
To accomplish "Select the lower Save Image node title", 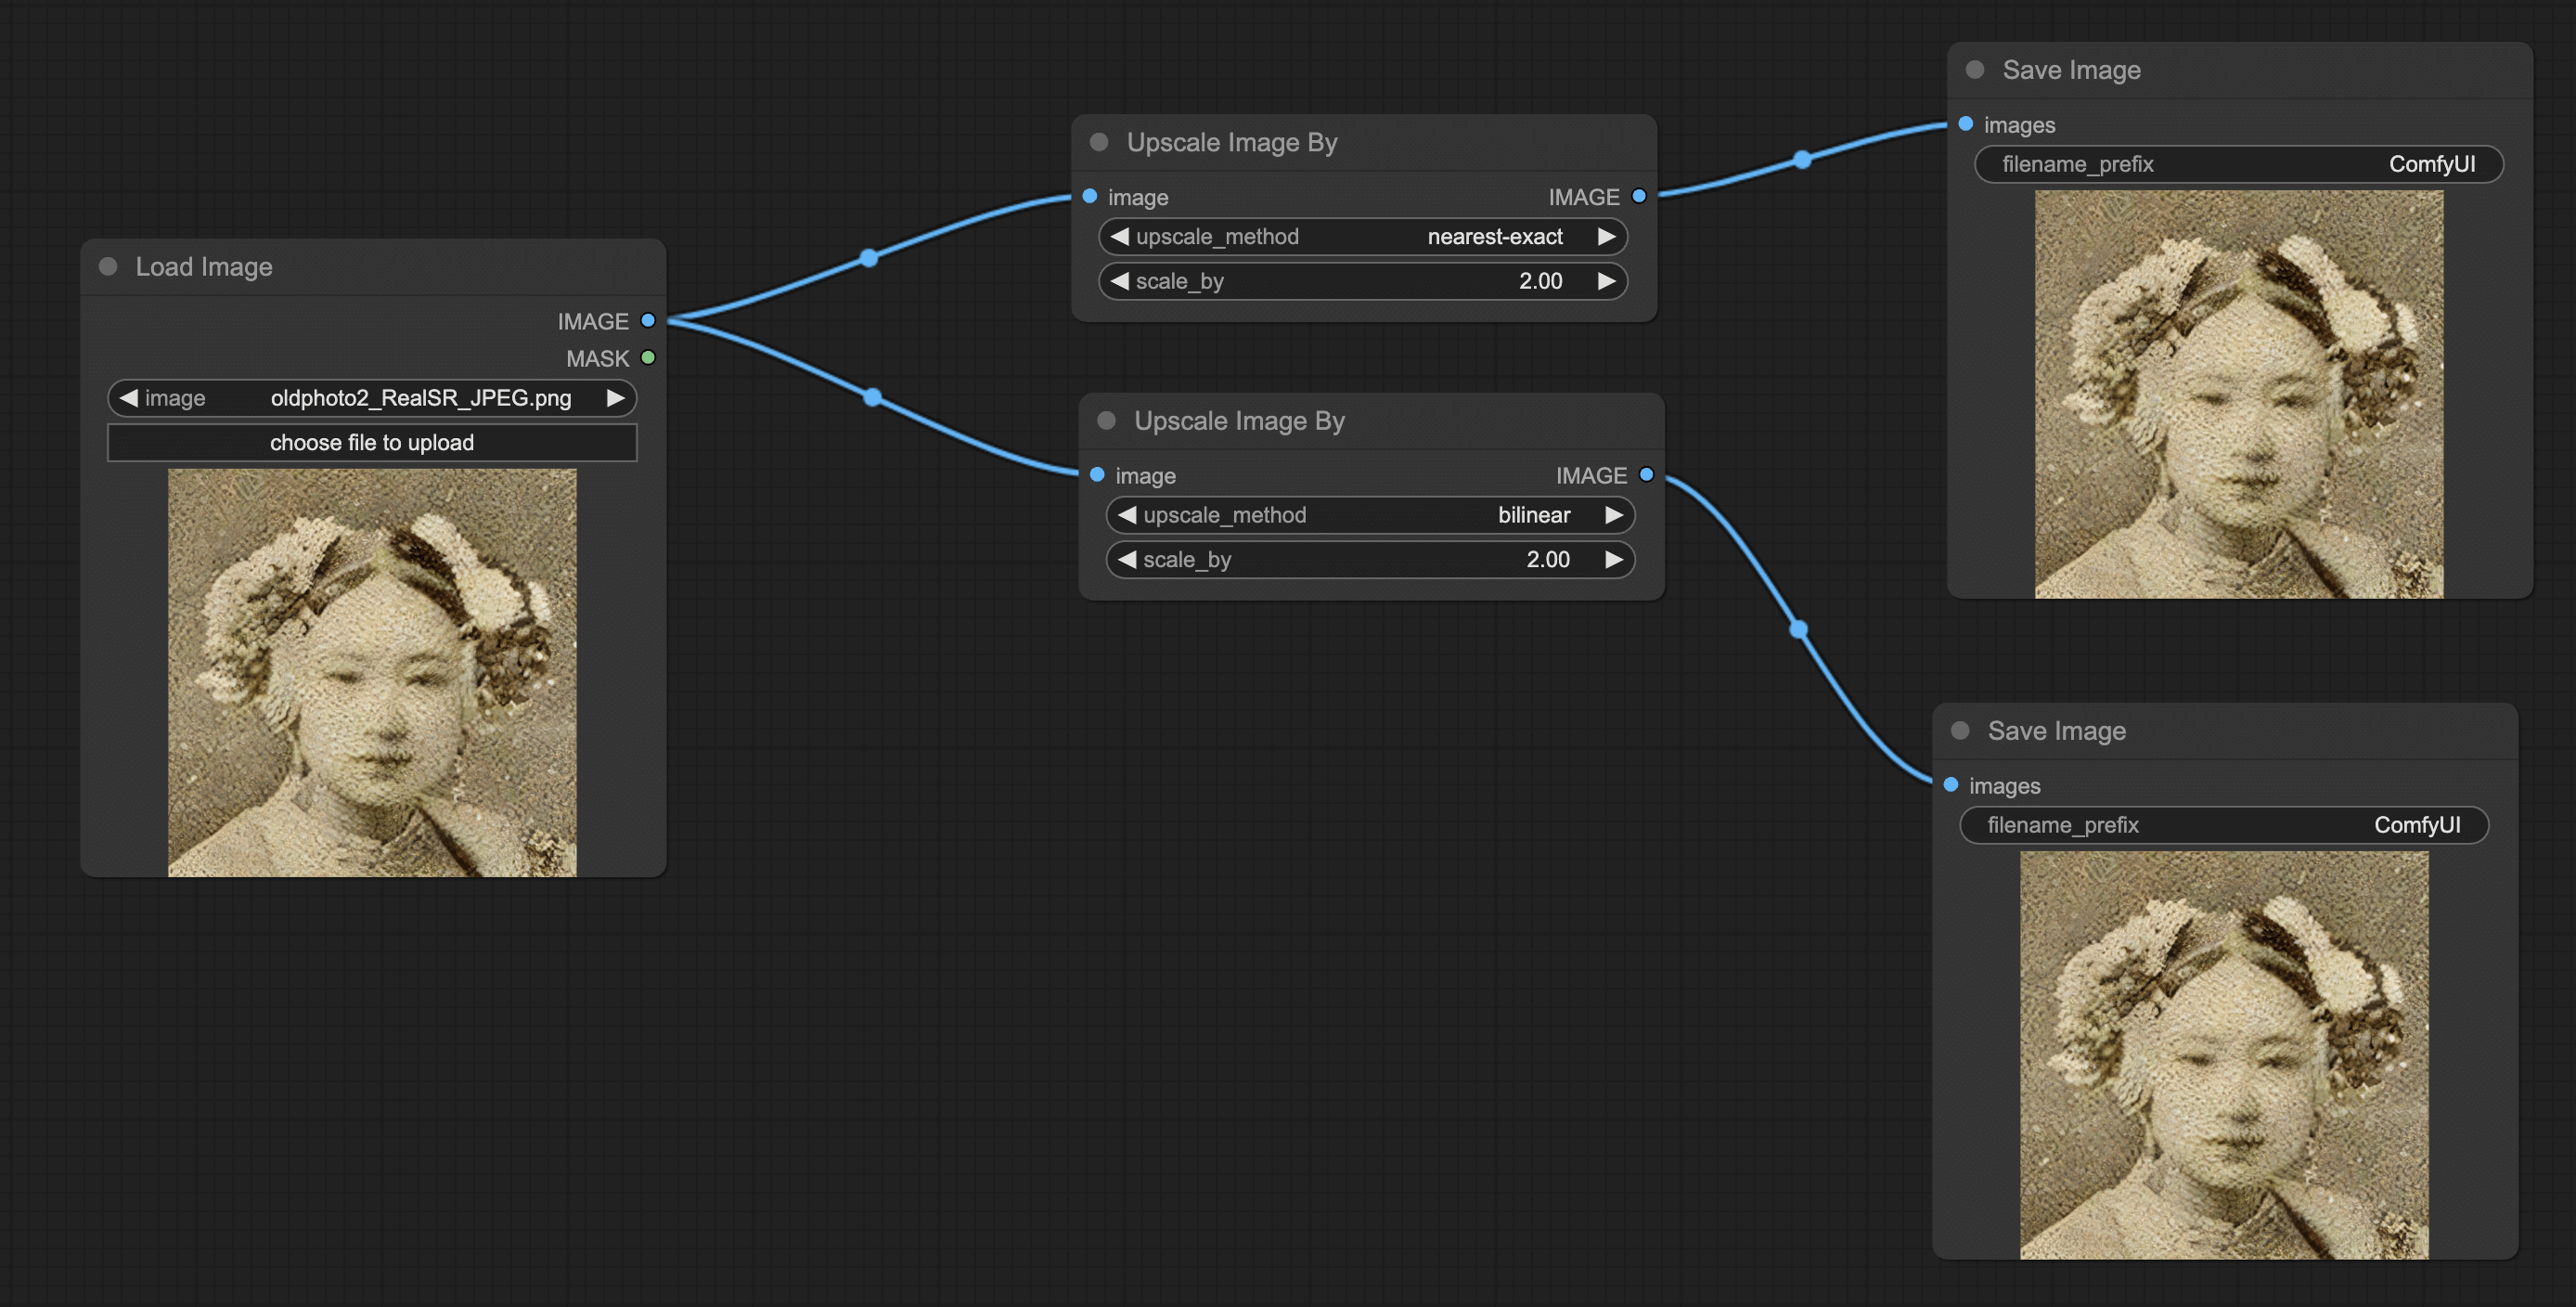I will 2056,731.
